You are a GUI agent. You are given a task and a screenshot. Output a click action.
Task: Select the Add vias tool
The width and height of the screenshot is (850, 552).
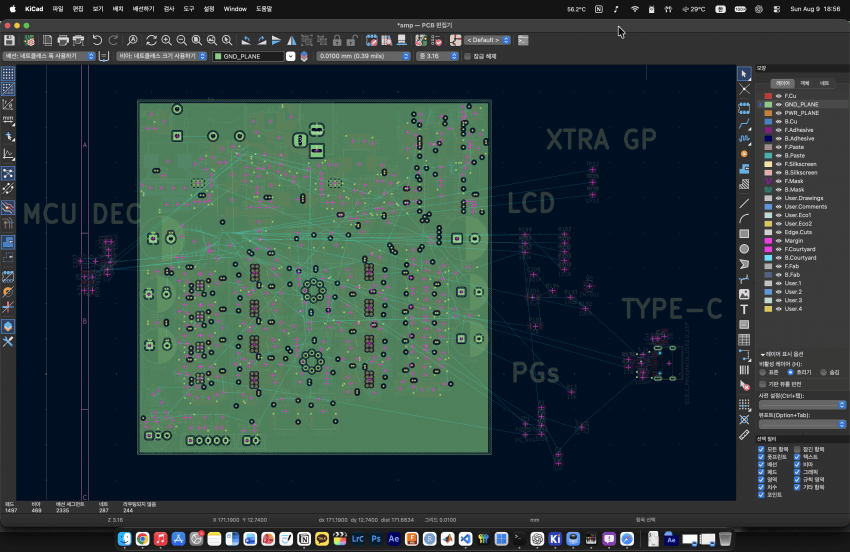pos(744,154)
